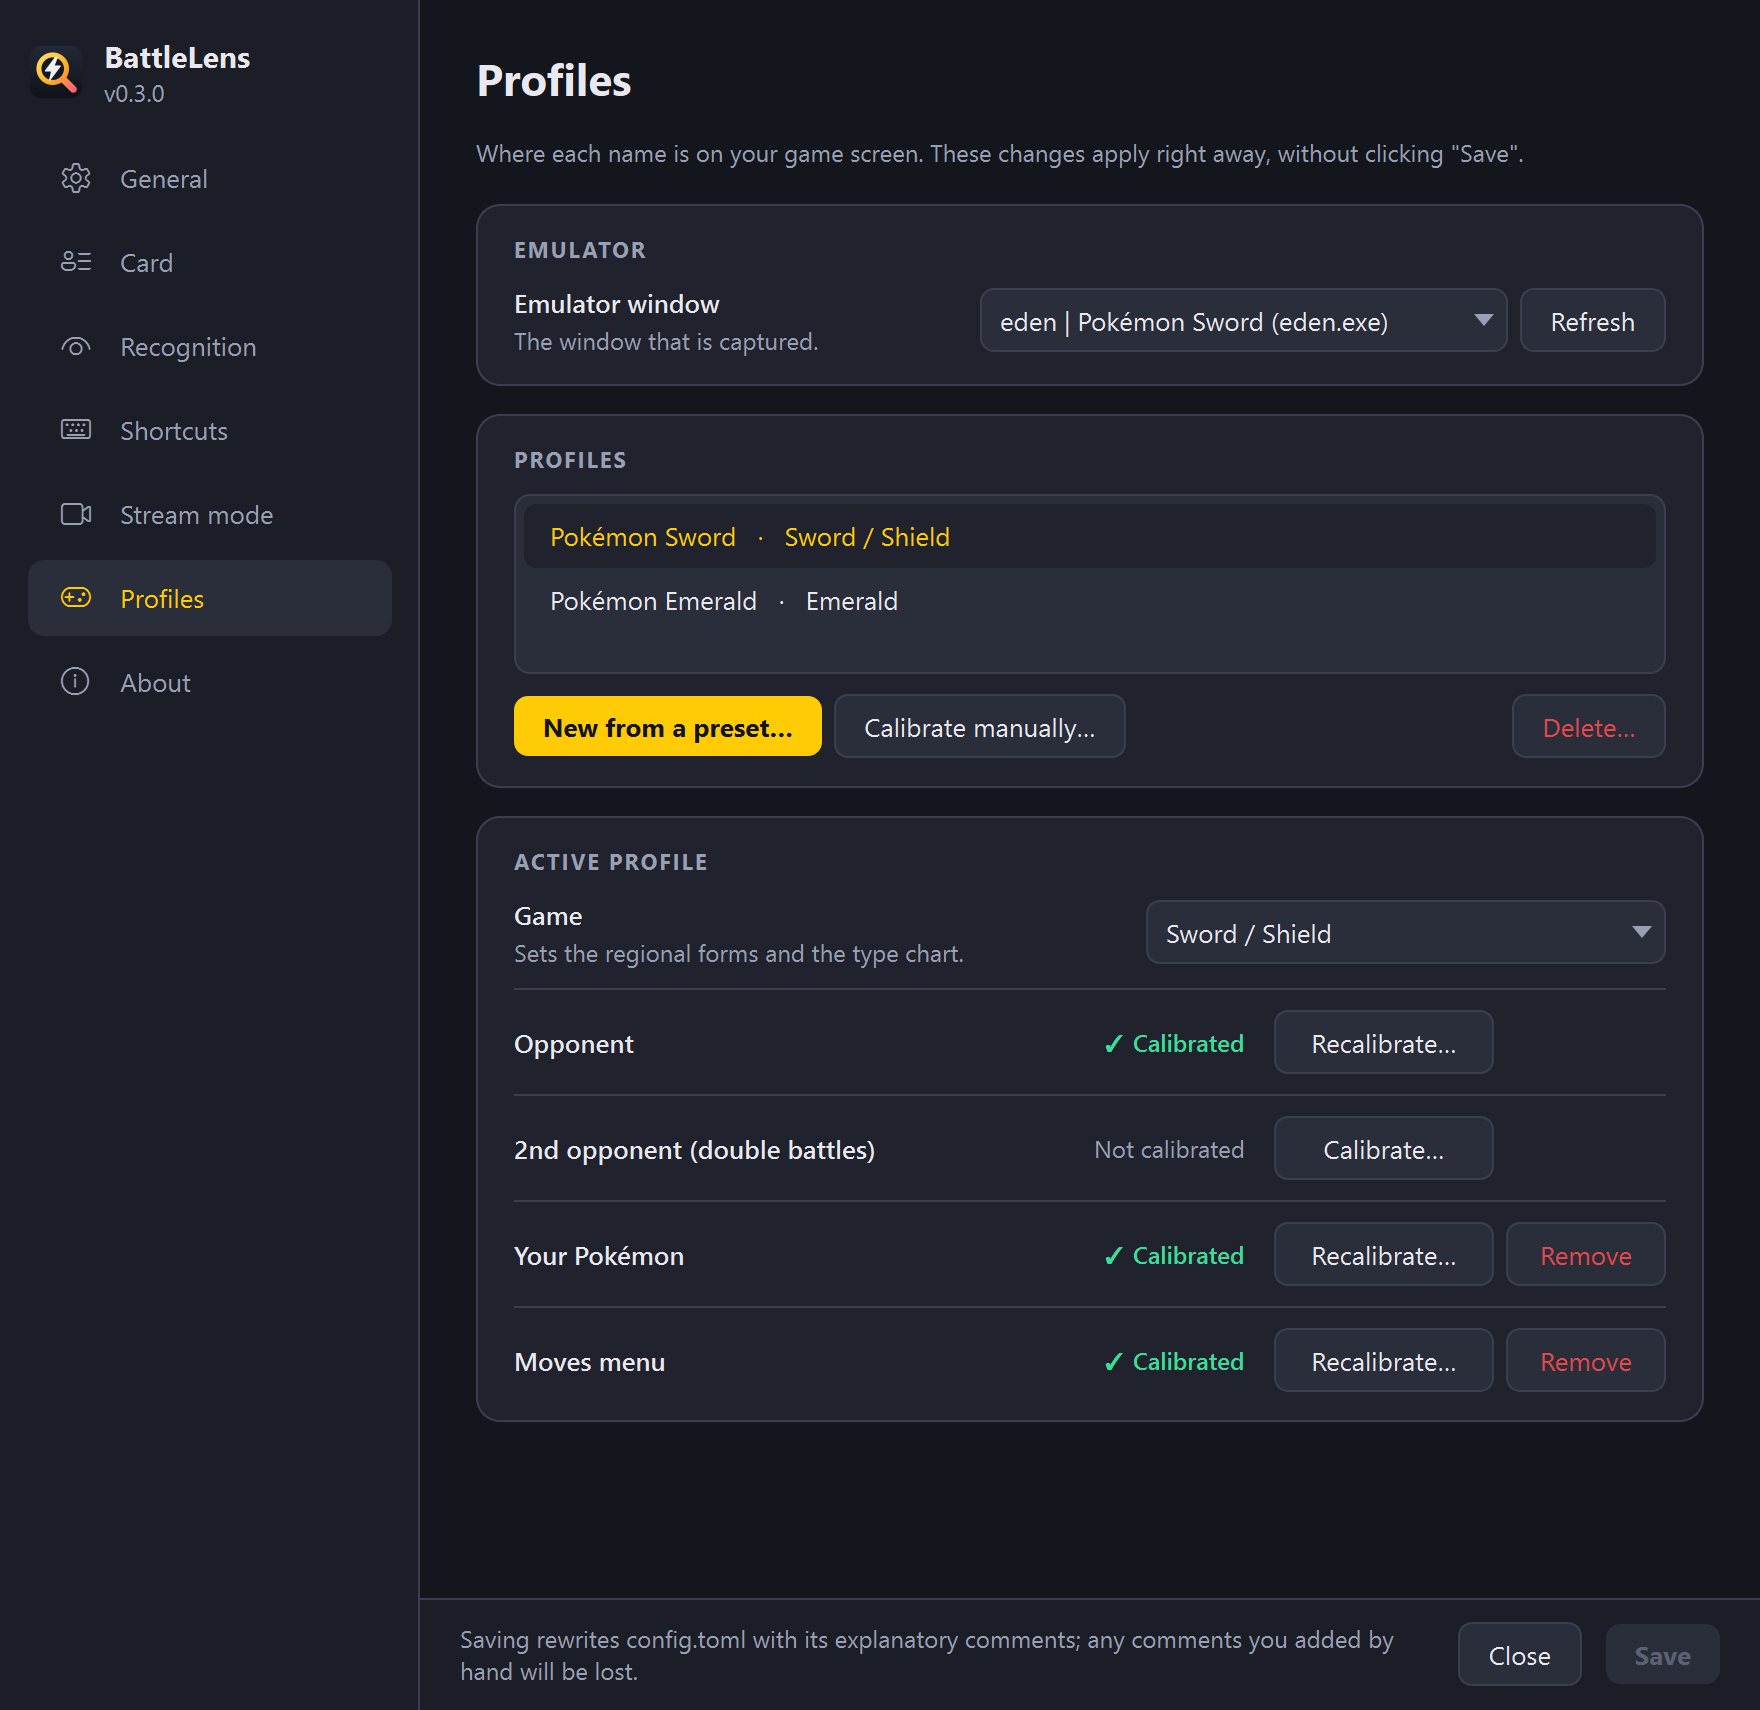Screen dimensions: 1760x1710
Task: Recalibrate the Moves menu region
Action: point(1383,1361)
